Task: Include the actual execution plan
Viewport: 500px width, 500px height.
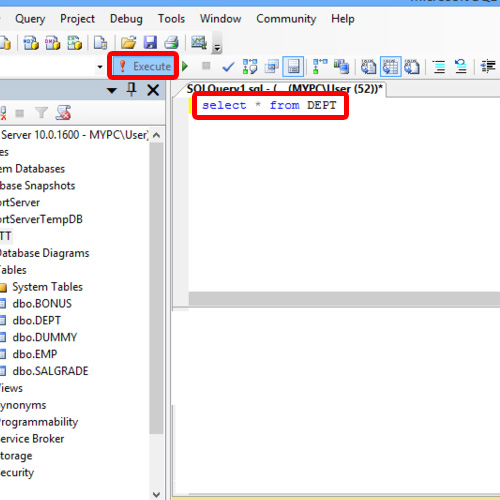Action: coord(320,66)
